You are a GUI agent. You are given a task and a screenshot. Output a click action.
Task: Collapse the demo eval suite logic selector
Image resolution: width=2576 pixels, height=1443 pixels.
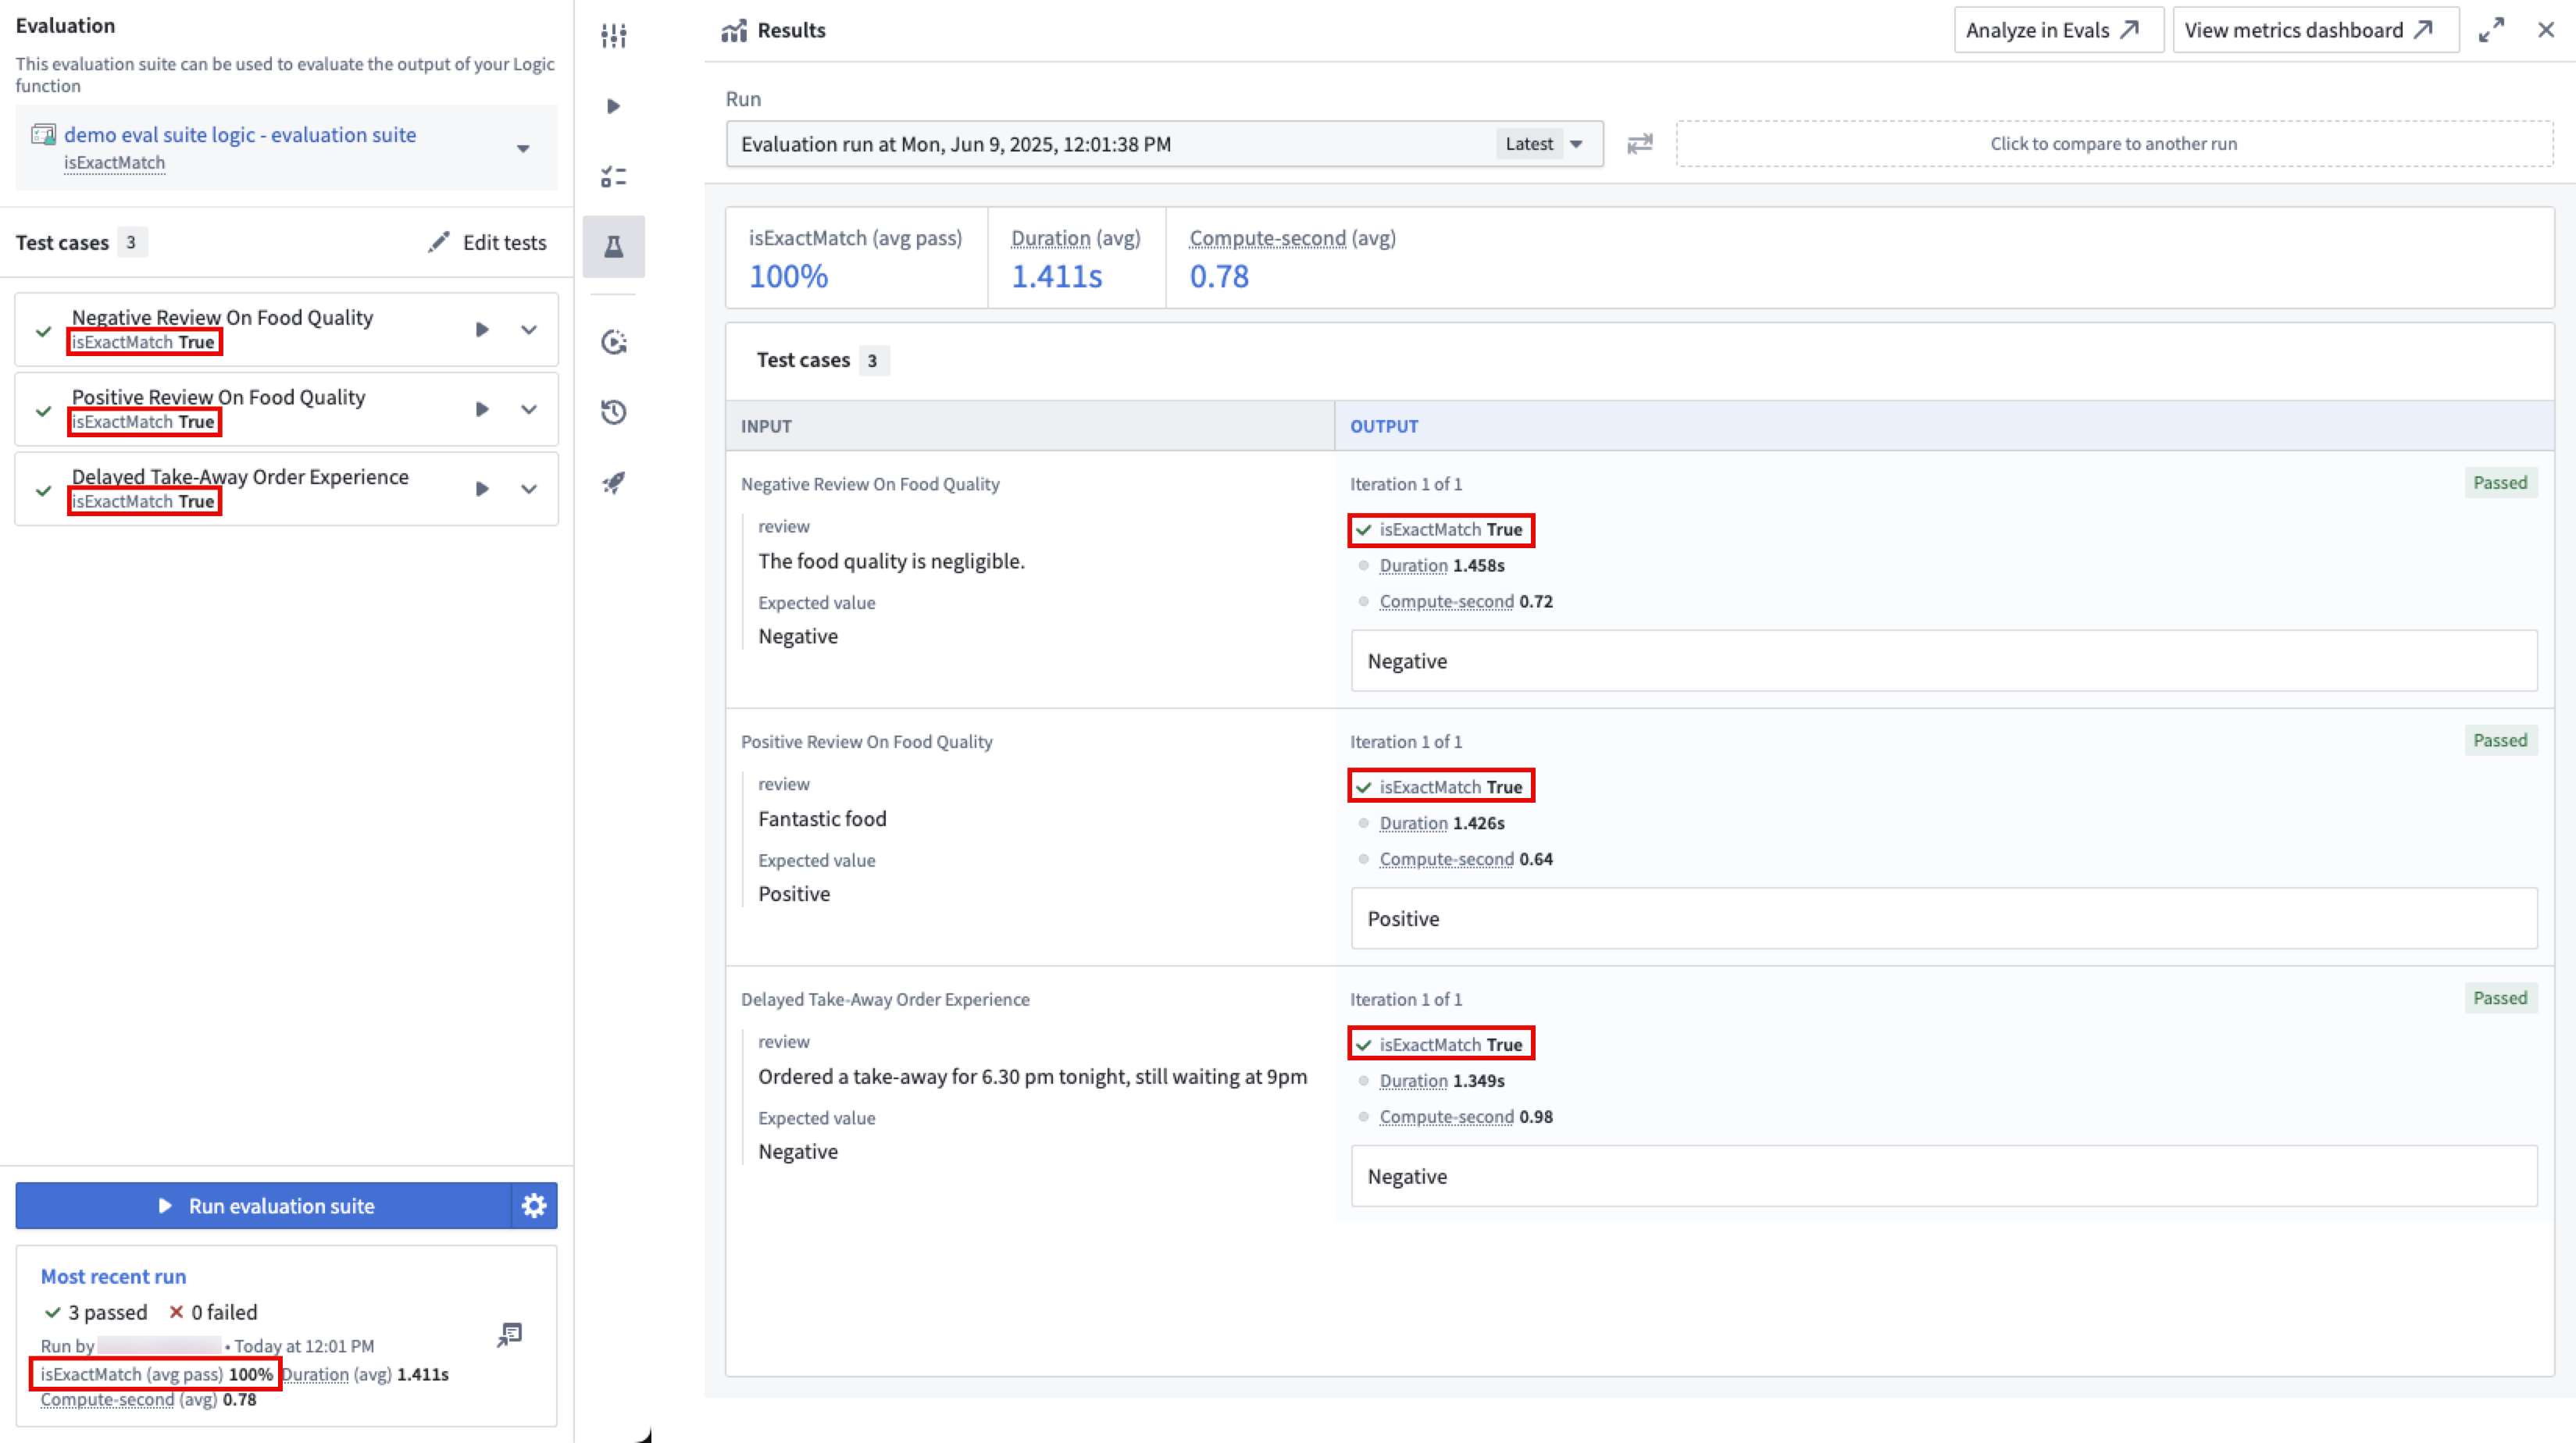[523, 148]
